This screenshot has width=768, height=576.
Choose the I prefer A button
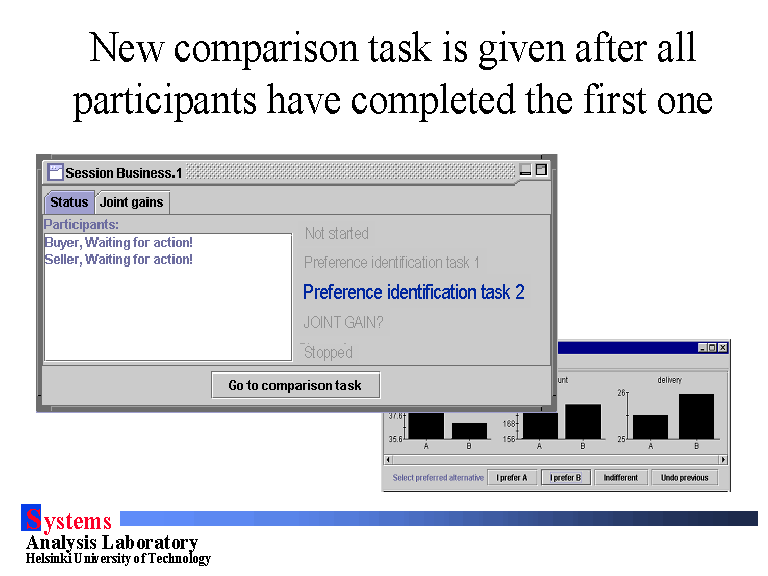click(511, 478)
